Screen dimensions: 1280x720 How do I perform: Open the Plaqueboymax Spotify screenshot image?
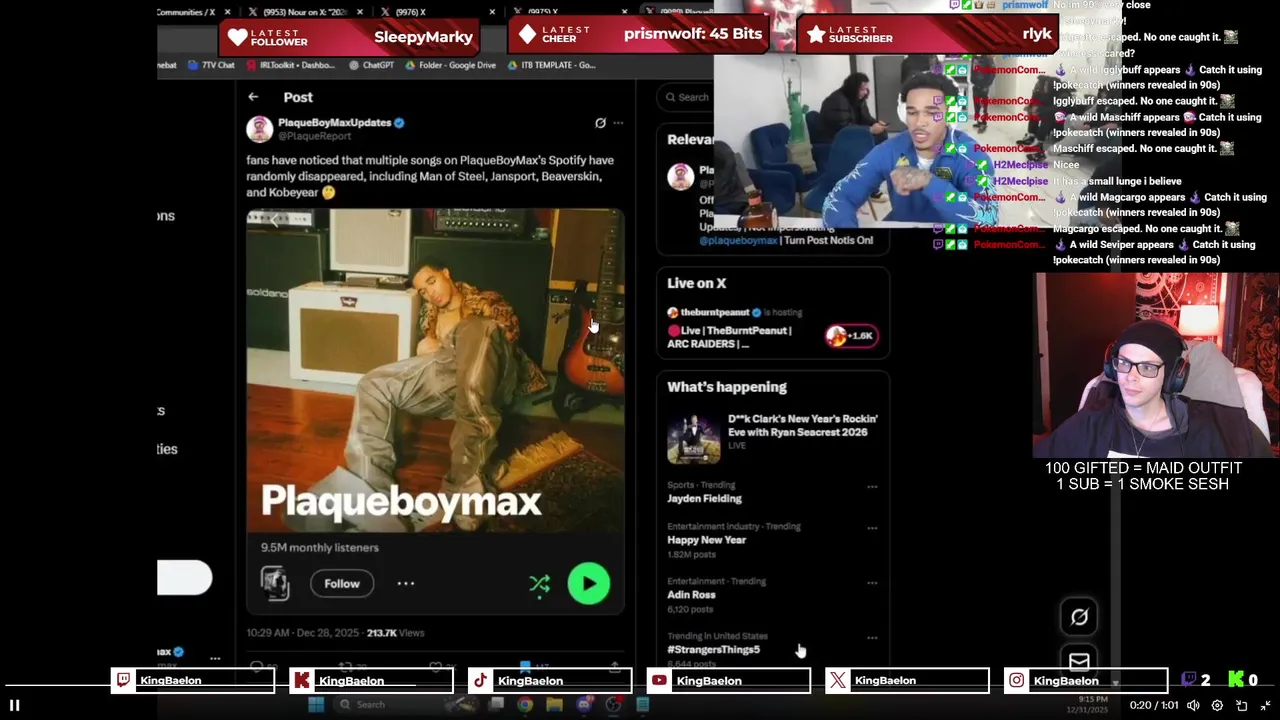pos(435,410)
